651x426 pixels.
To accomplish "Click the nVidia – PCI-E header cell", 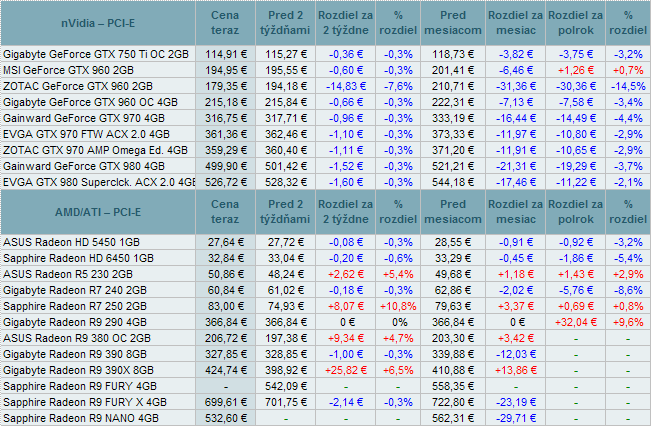I will coord(98,23).
